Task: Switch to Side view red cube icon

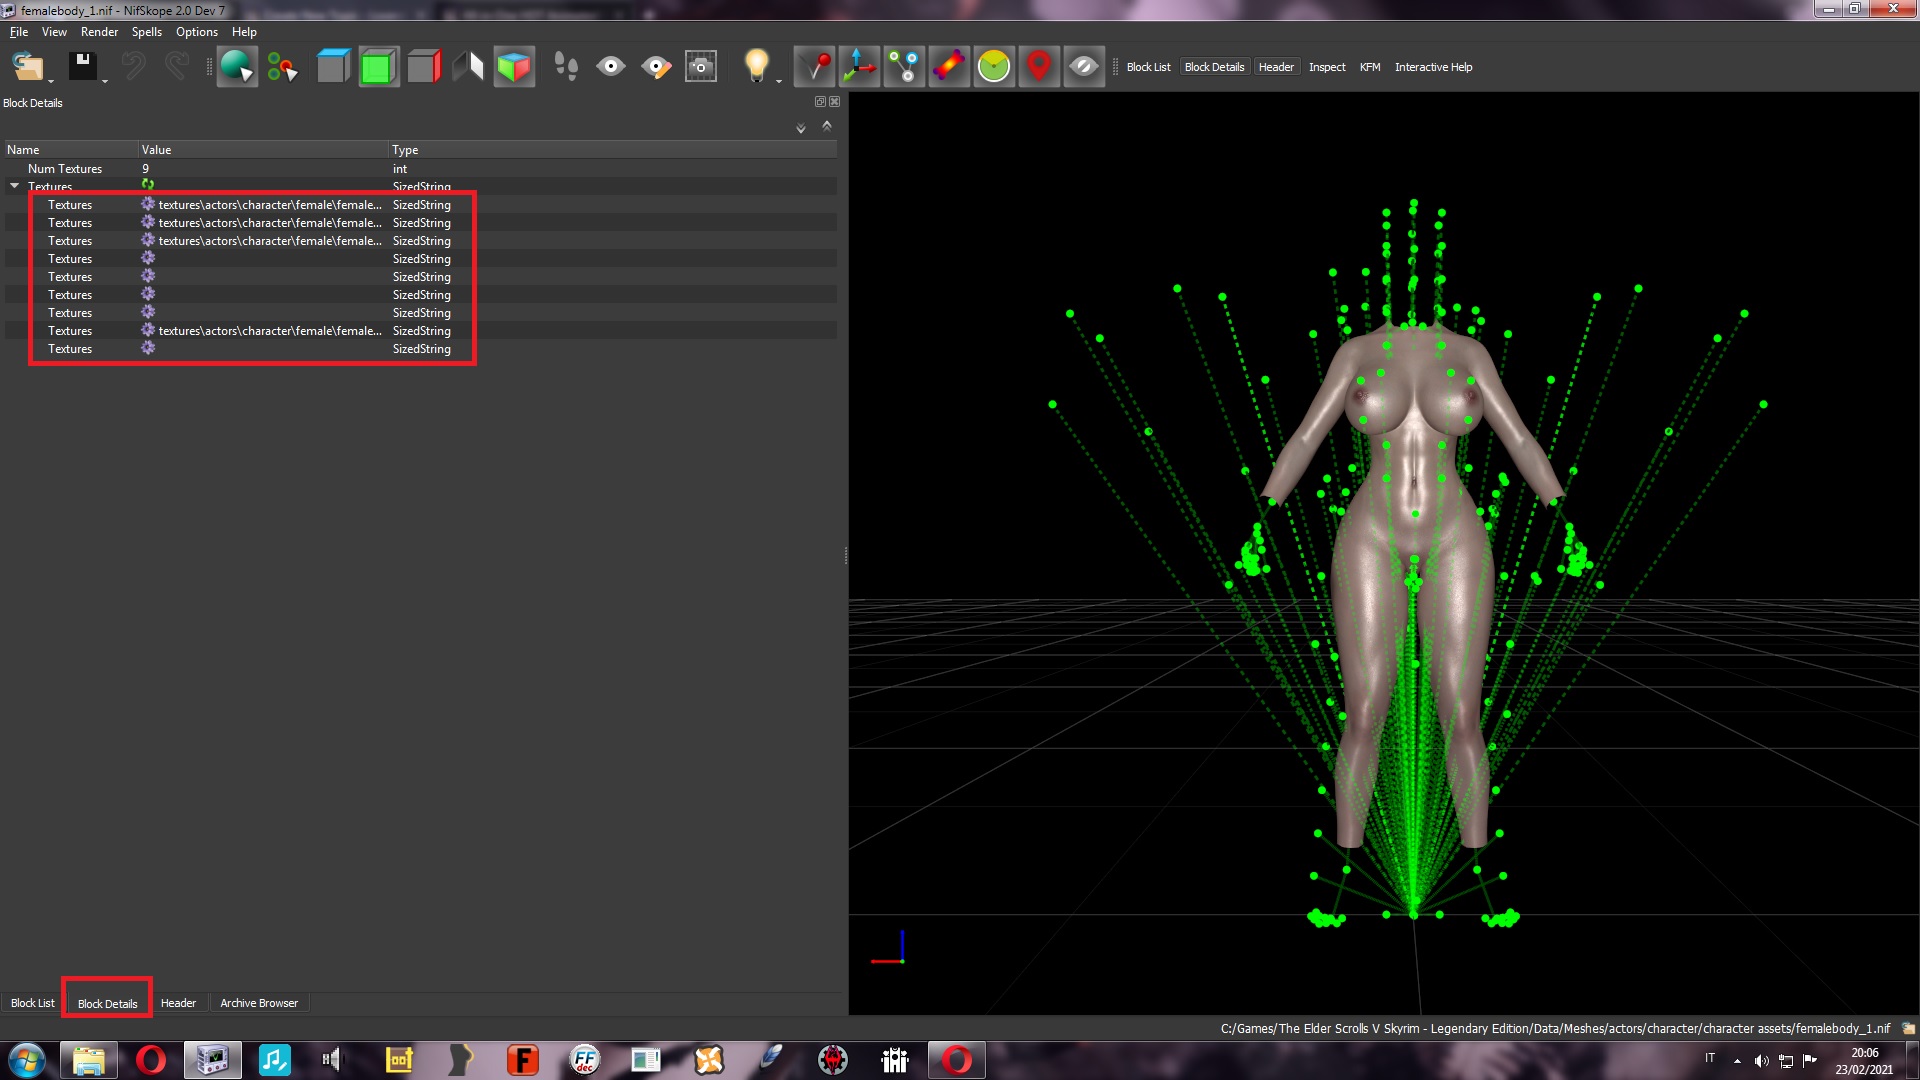Action: [423, 67]
